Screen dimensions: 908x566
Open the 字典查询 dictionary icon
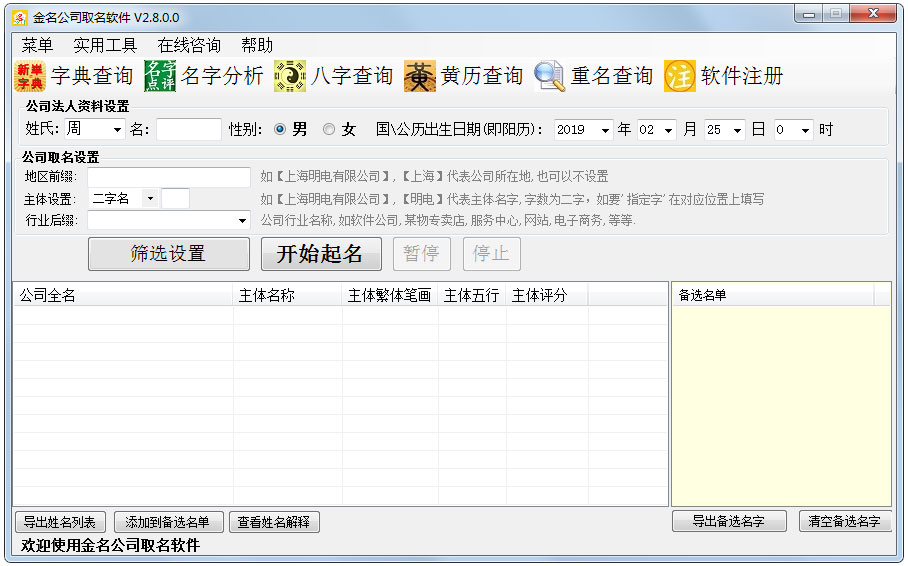(30, 76)
